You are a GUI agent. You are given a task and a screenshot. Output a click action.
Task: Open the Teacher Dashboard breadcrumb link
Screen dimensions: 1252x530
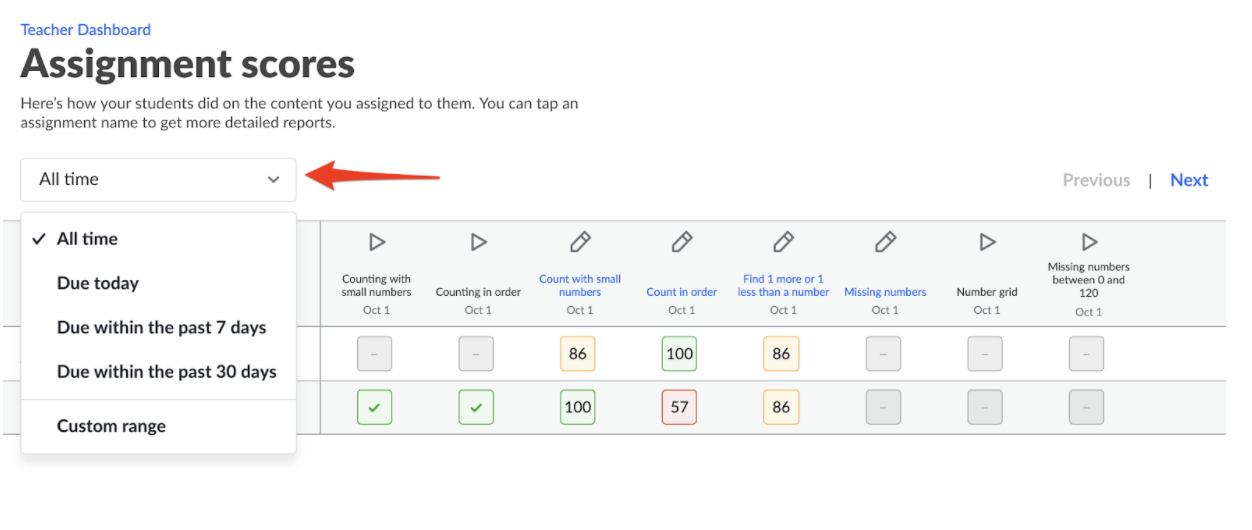(86, 30)
